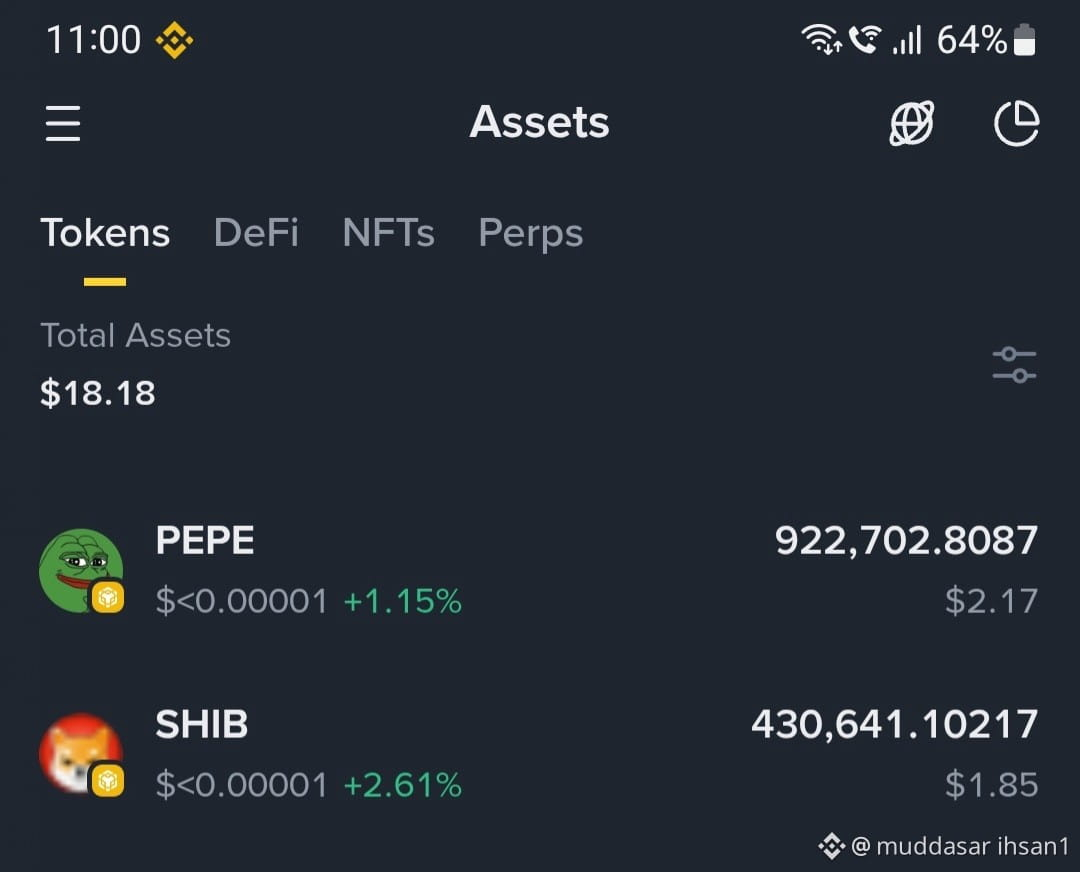Open the SHIB token row

click(539, 754)
